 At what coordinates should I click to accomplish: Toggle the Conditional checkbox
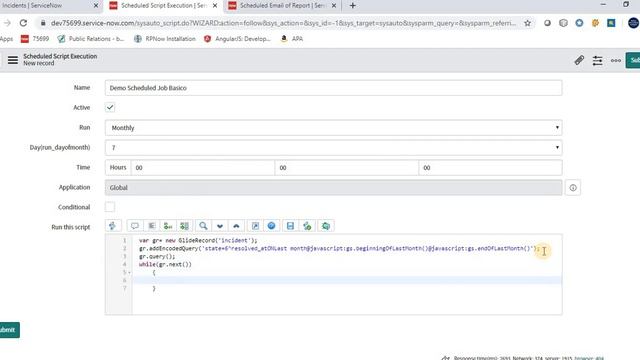110,207
